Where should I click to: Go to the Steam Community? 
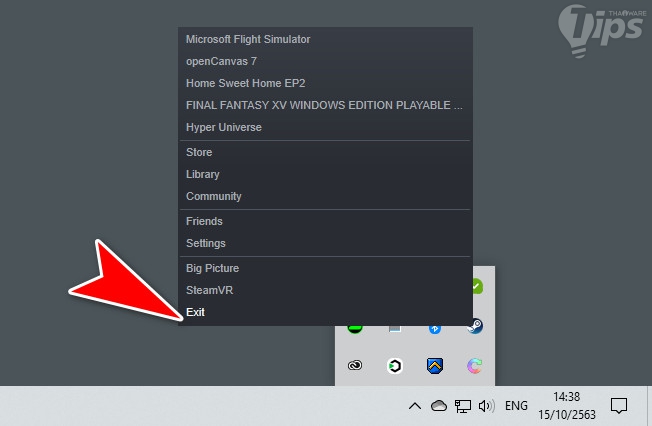coord(325,196)
